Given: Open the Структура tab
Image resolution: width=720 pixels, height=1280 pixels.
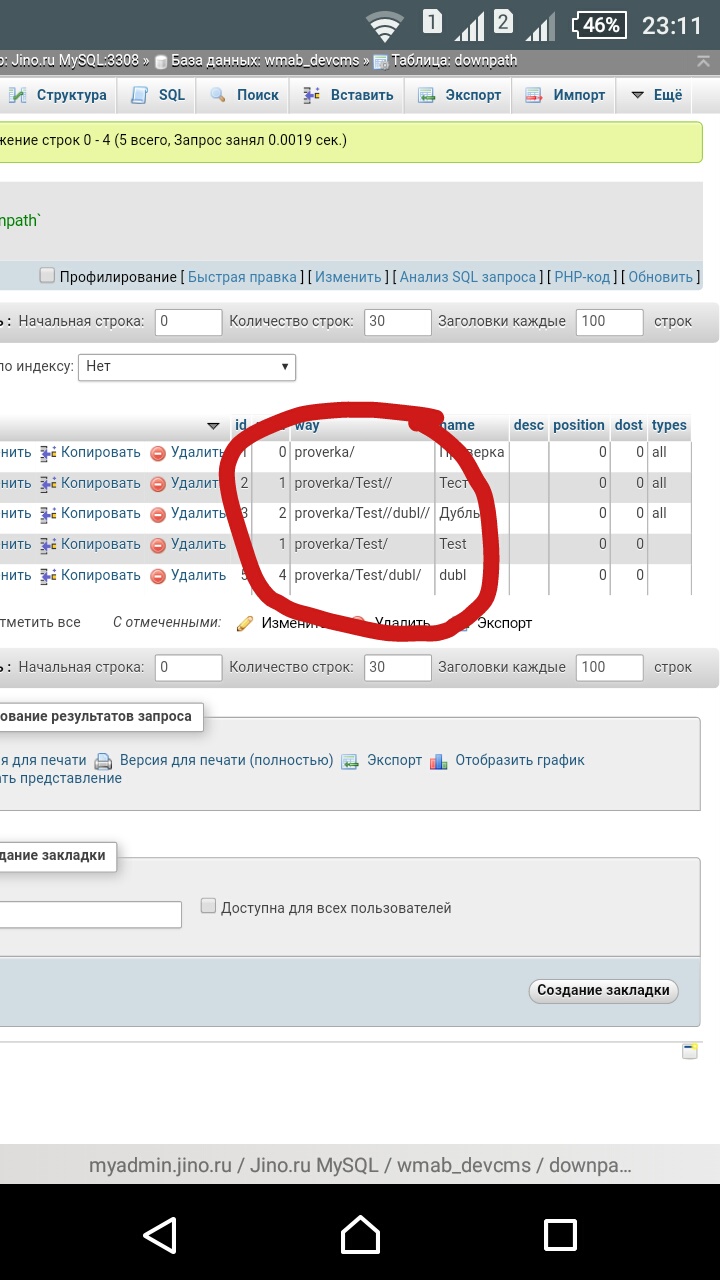Looking at the screenshot, I should 58,95.
